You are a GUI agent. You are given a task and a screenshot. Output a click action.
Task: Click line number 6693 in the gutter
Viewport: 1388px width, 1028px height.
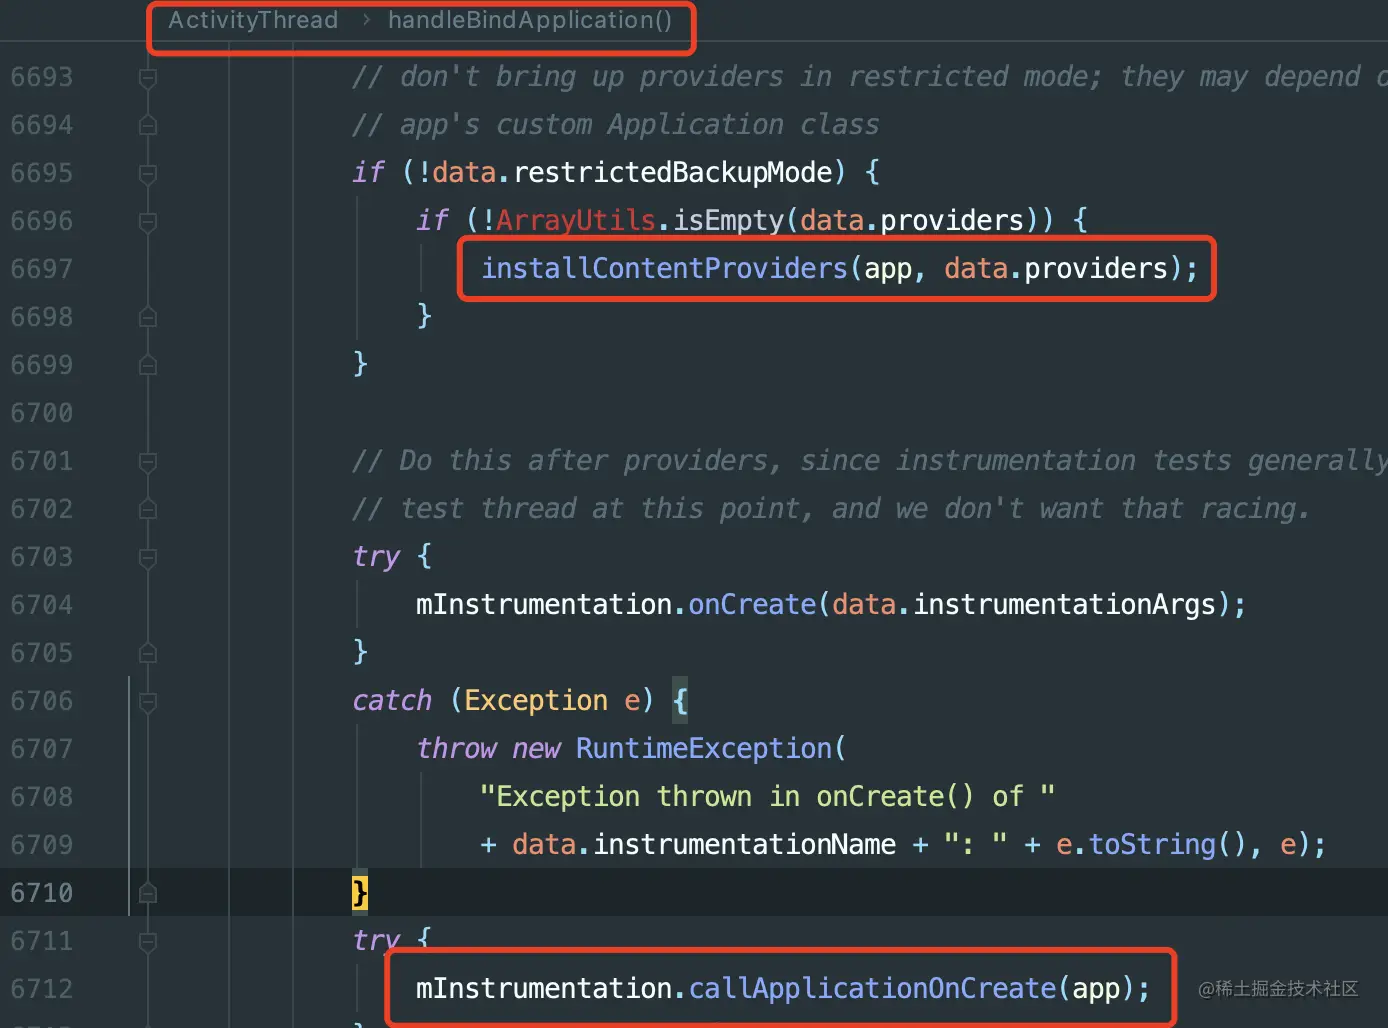click(x=42, y=77)
